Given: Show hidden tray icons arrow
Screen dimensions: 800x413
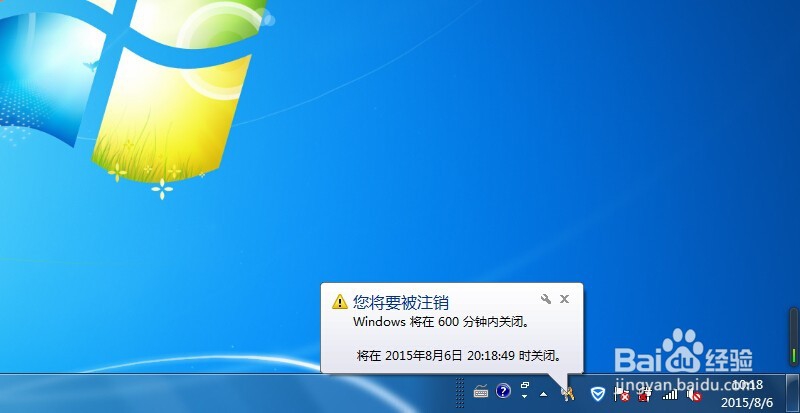Looking at the screenshot, I should pyautogui.click(x=544, y=394).
